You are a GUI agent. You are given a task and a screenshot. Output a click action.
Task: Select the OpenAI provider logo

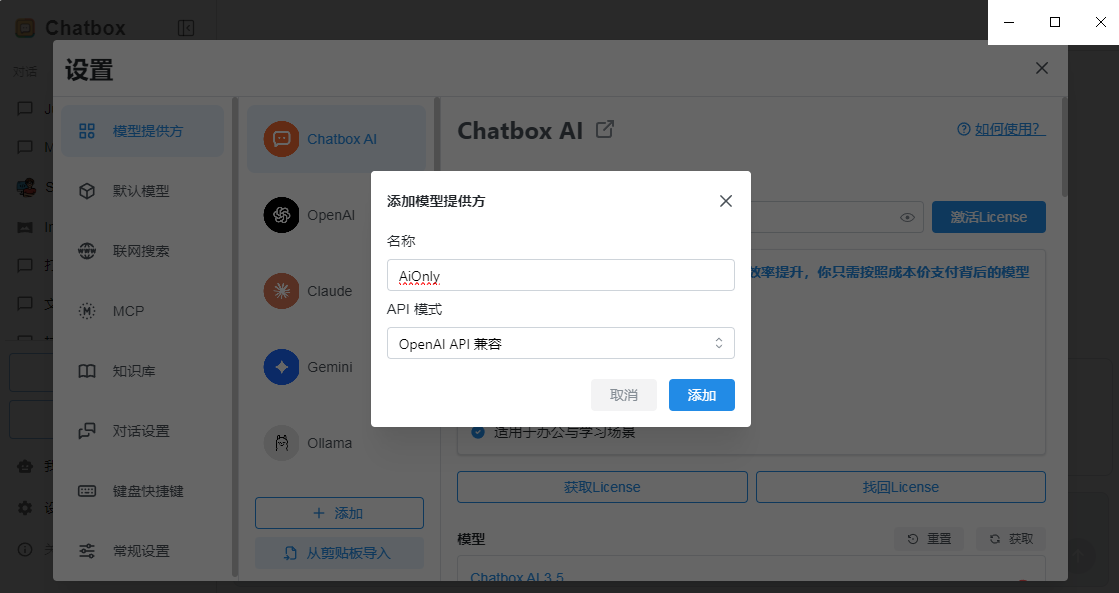click(x=281, y=215)
